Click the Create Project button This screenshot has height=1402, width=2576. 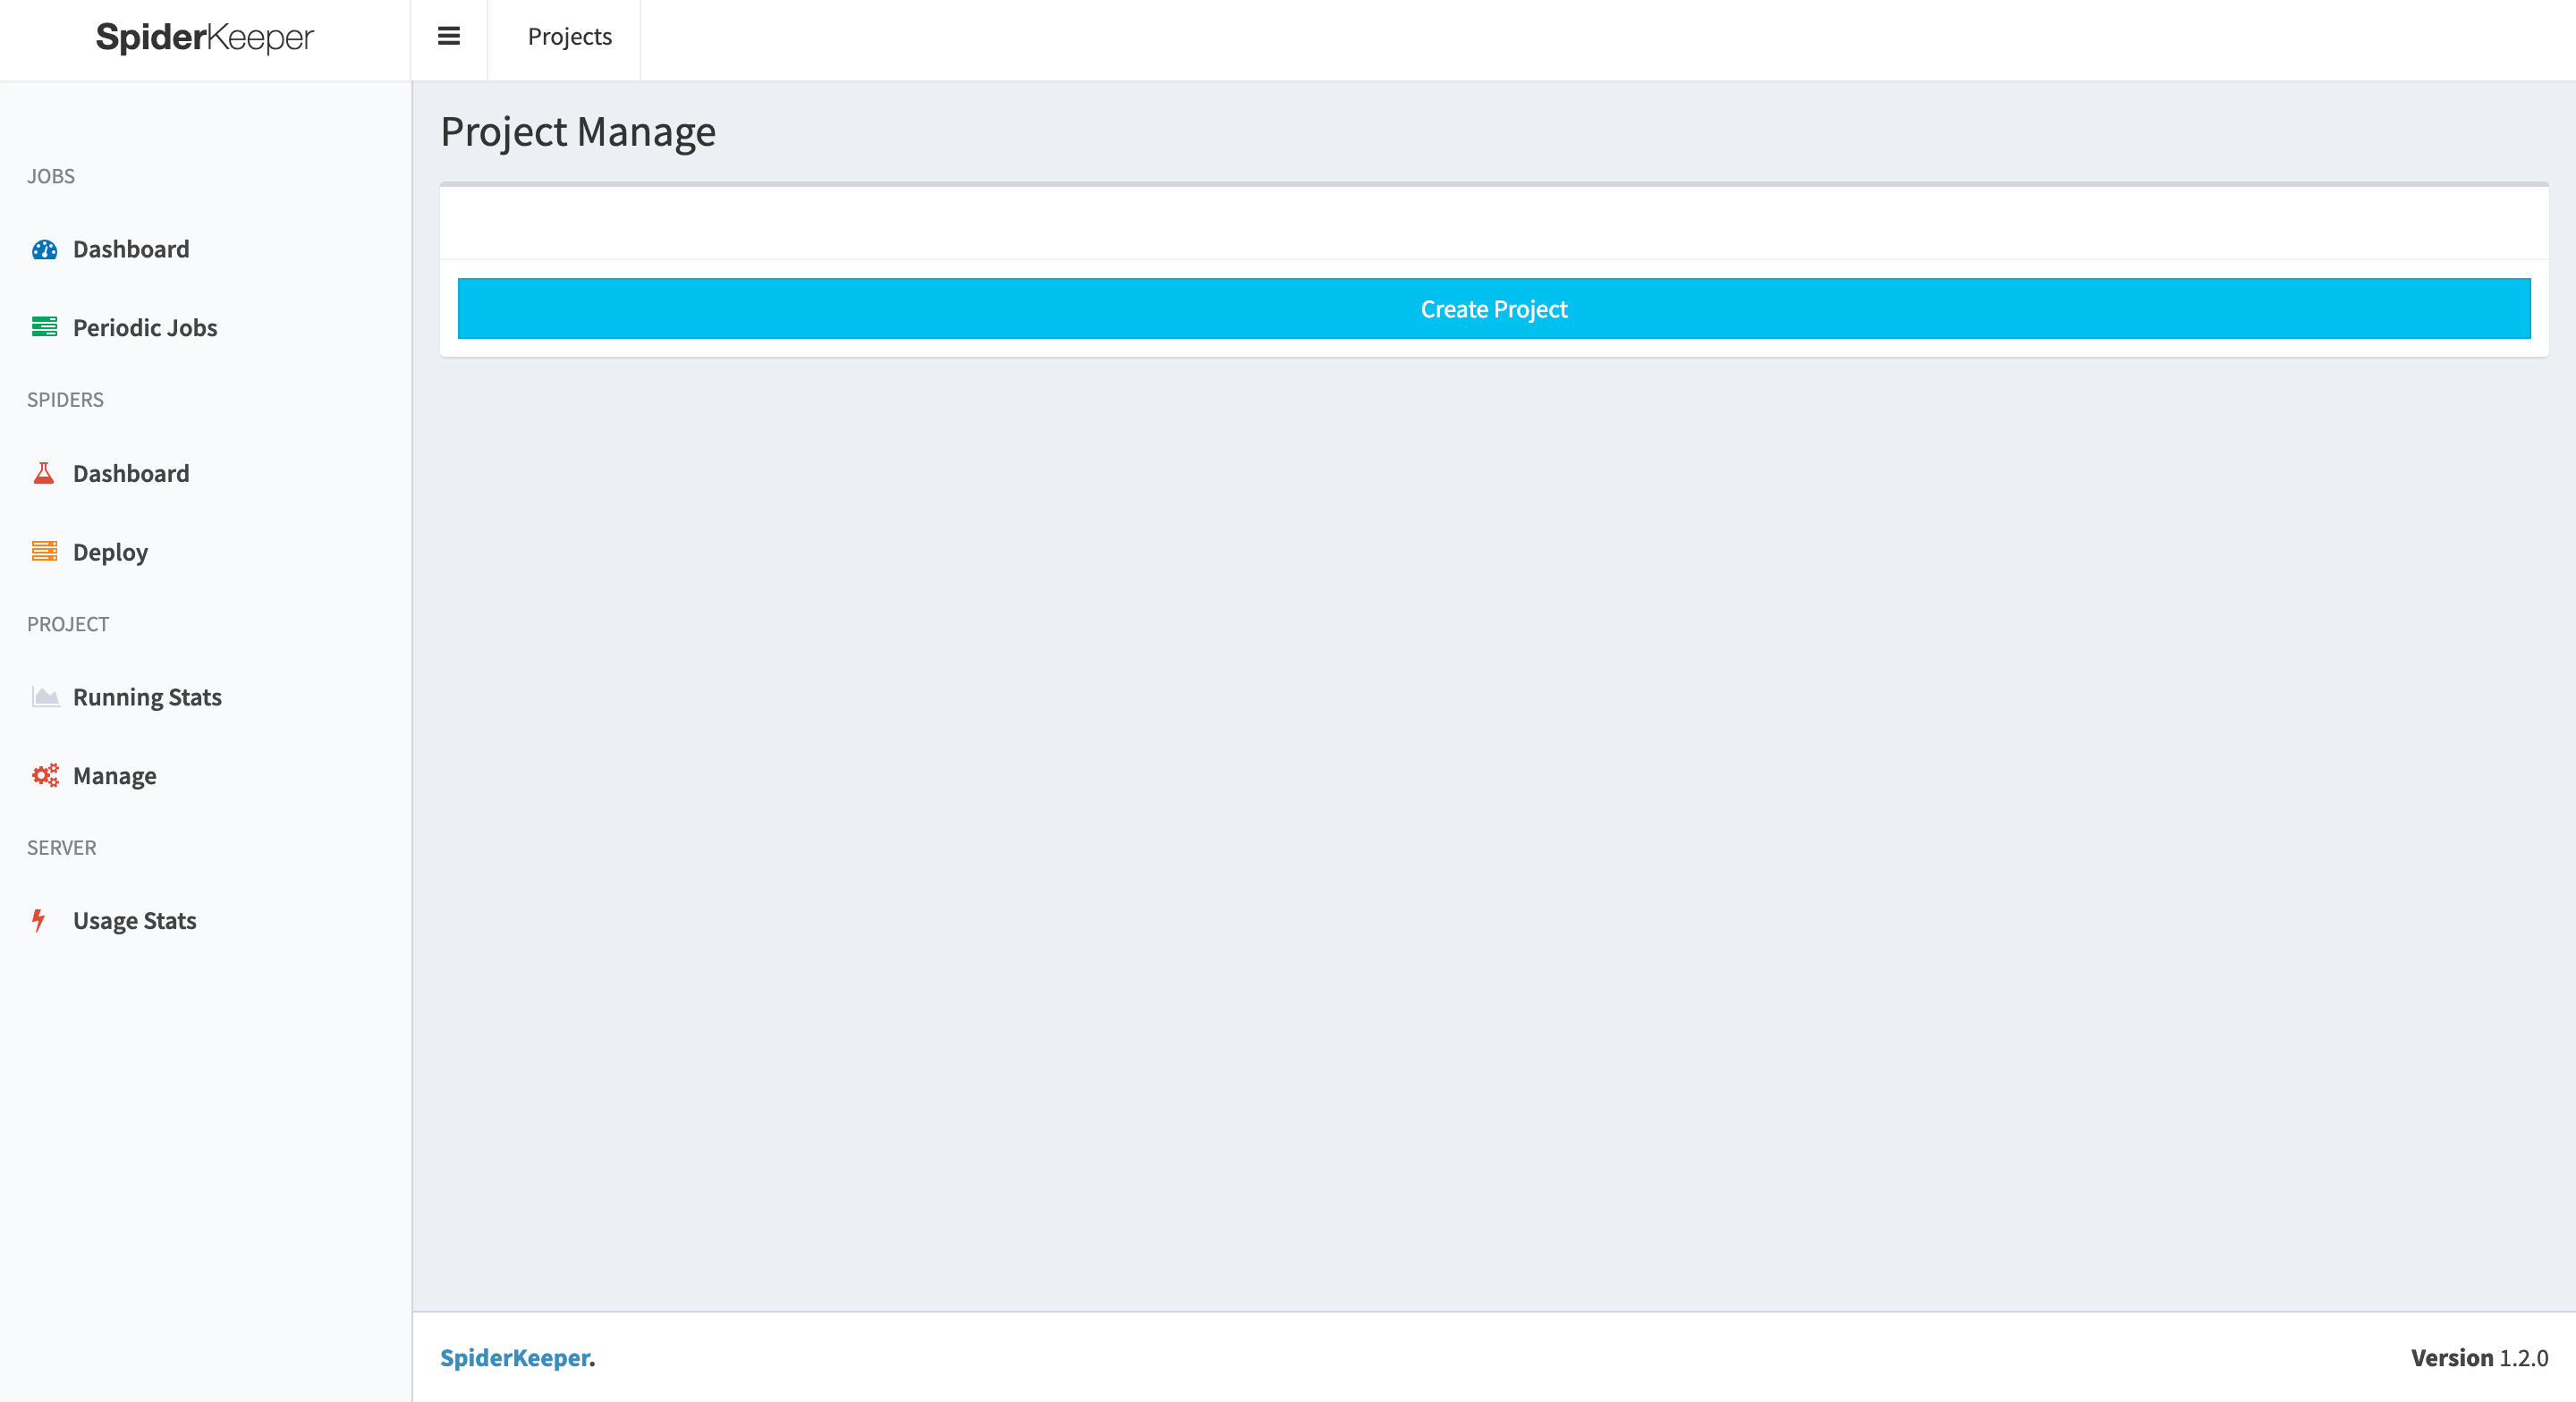pyautogui.click(x=1494, y=309)
